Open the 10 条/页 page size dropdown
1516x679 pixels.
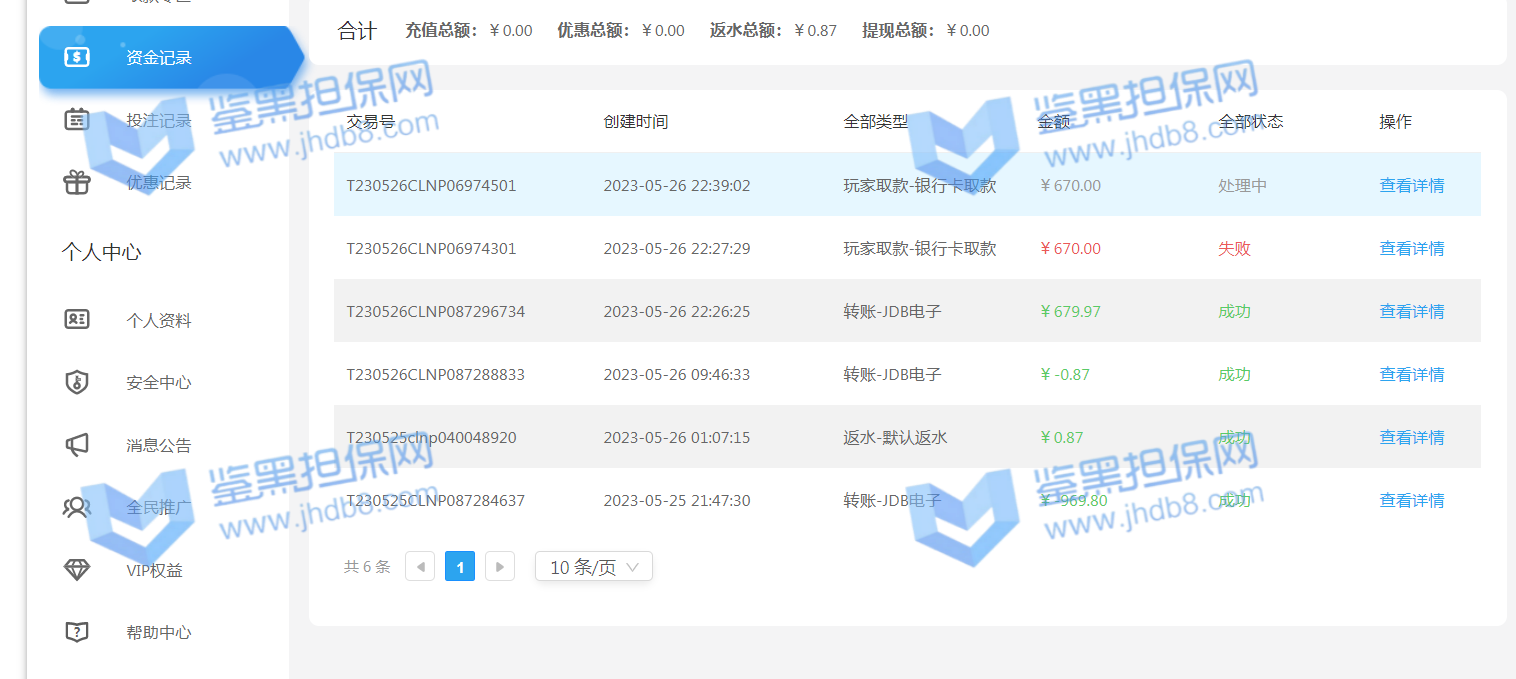(x=594, y=567)
